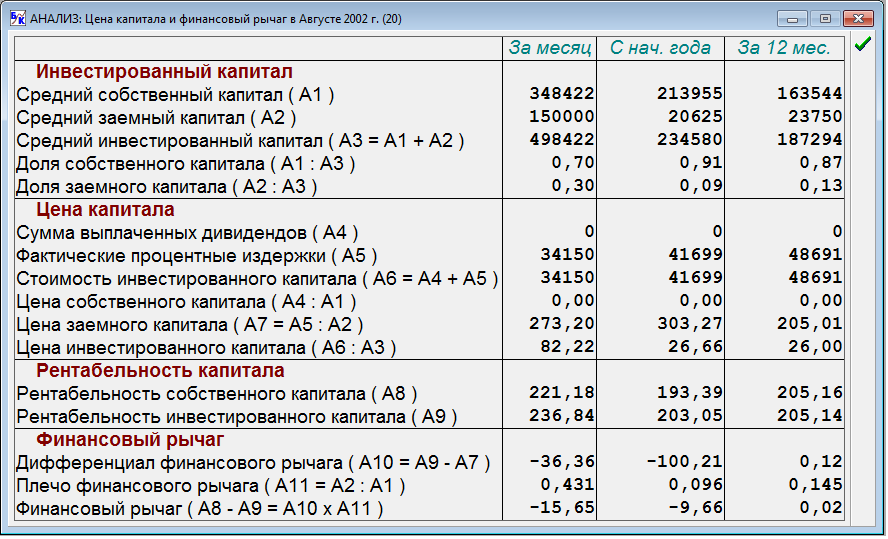The width and height of the screenshot is (888, 539).
Task: Select row 'Сумма выплаченных дивидендов ( A4 )'
Action: (x=429, y=233)
